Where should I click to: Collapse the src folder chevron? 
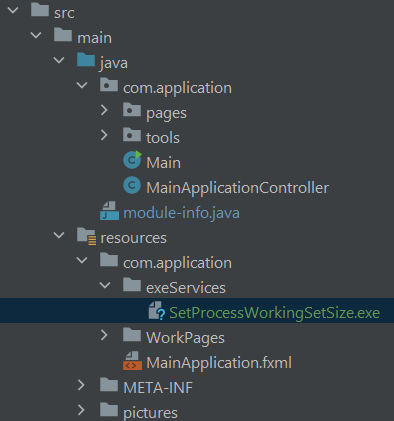[x=13, y=10]
